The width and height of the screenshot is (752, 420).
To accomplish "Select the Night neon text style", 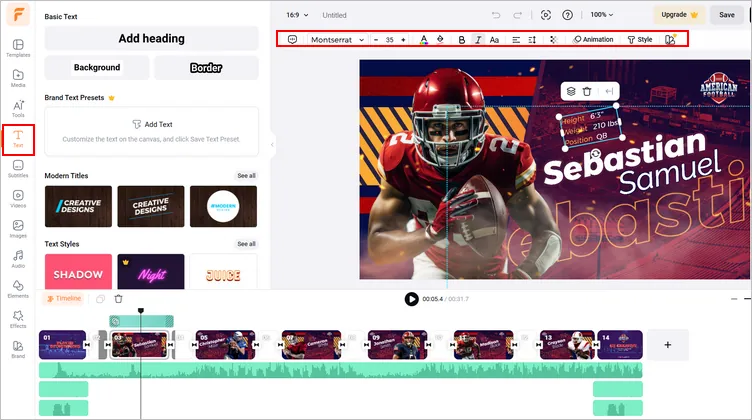I will (x=151, y=272).
